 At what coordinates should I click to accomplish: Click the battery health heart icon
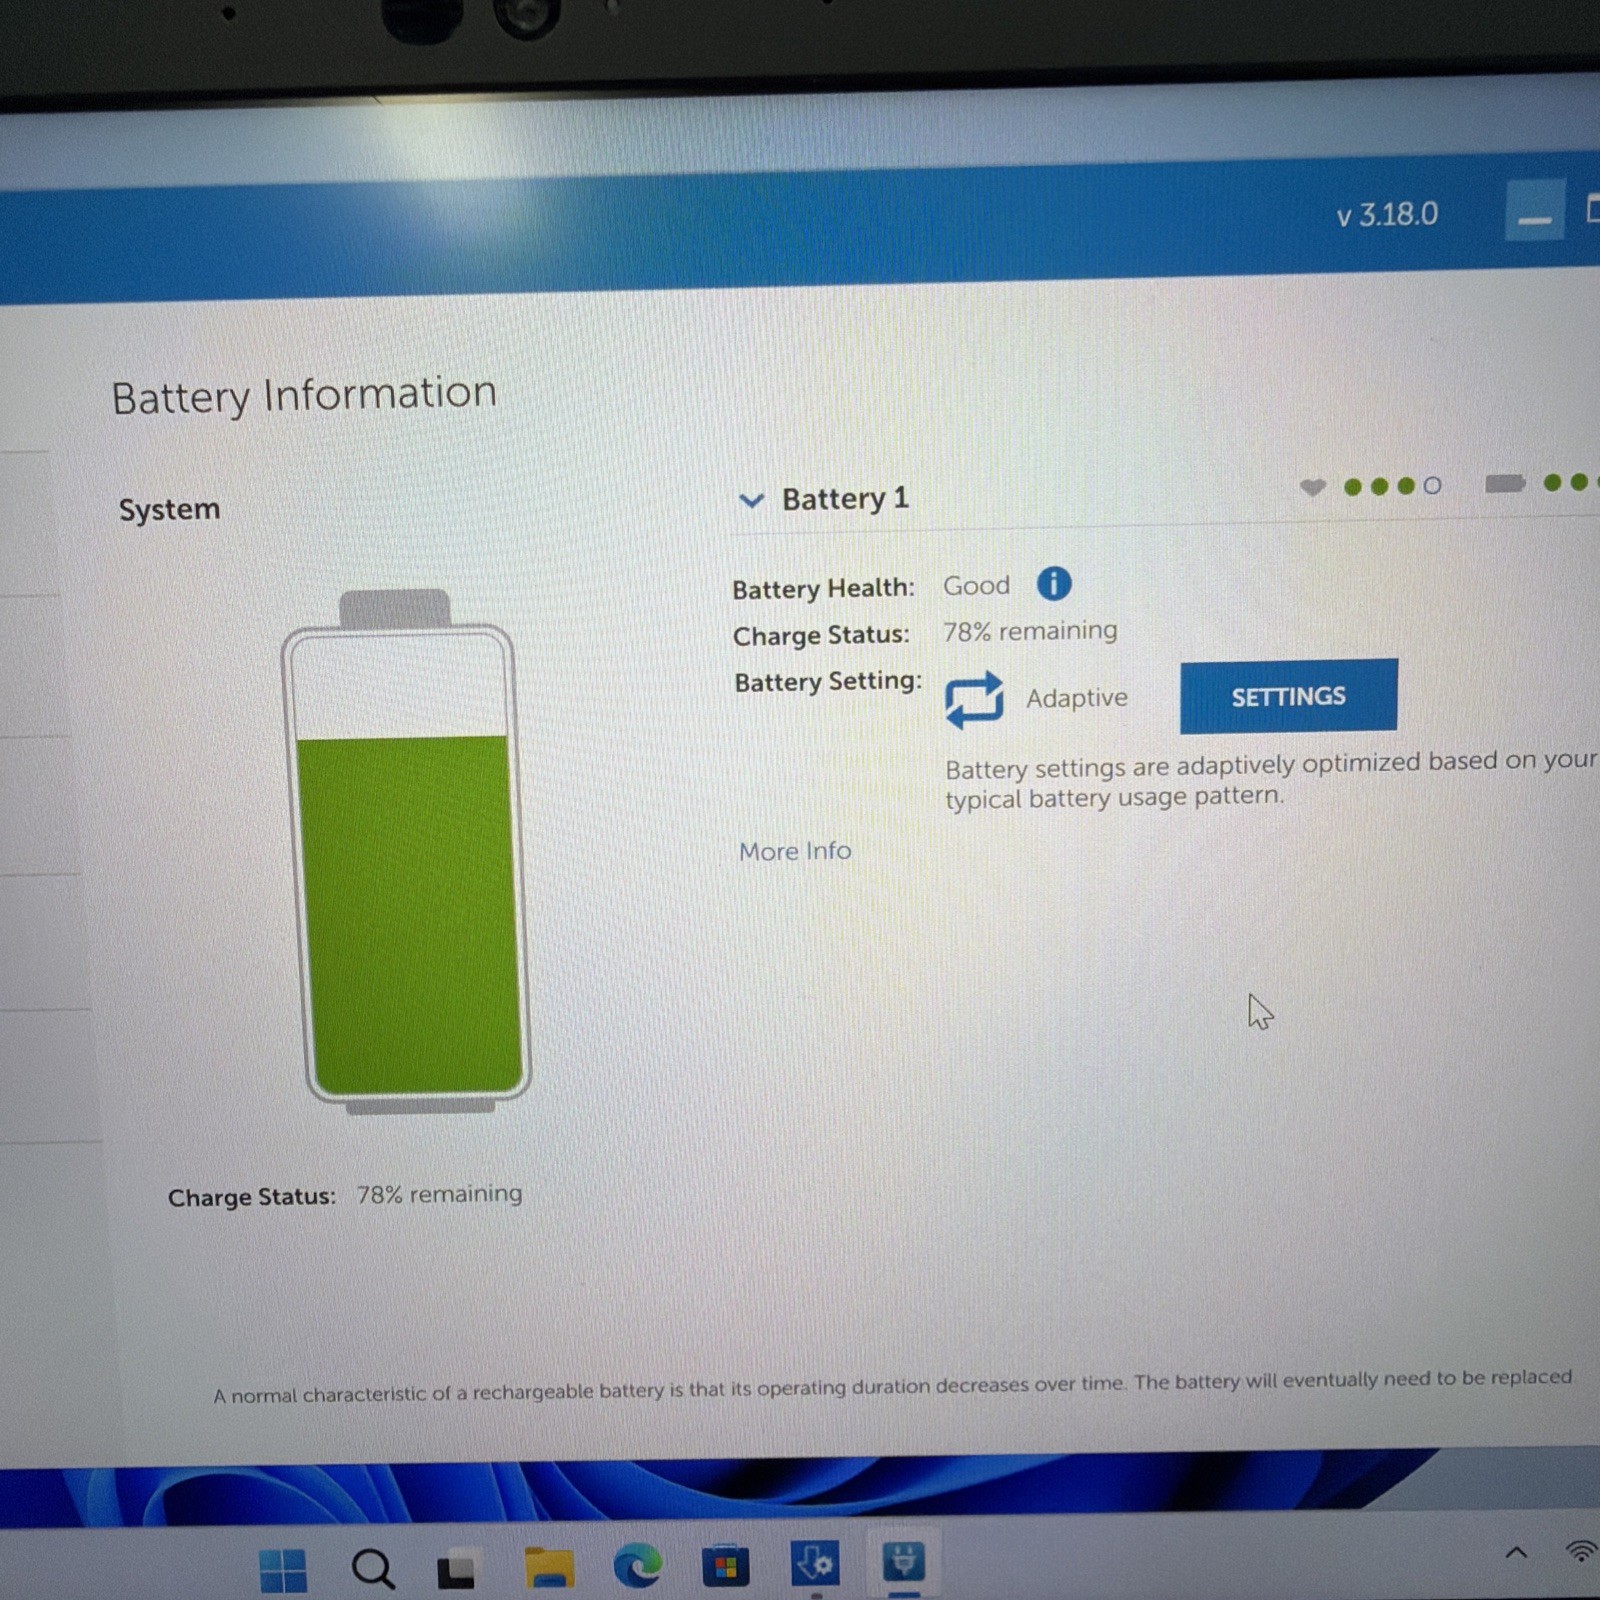[1312, 487]
